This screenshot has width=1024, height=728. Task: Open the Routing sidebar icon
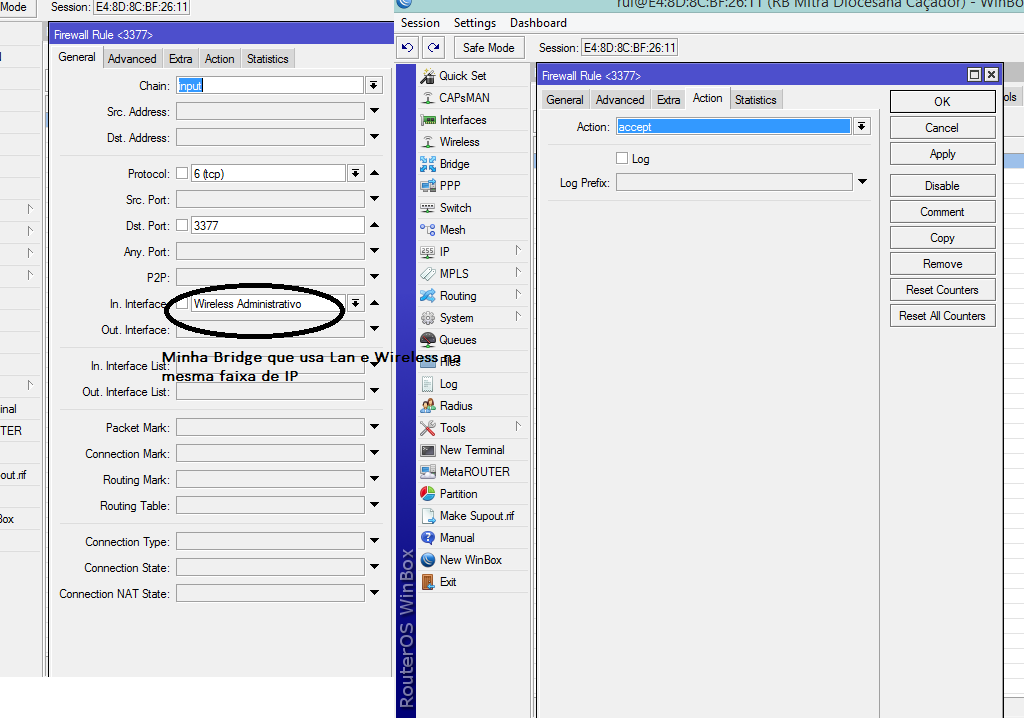(428, 296)
